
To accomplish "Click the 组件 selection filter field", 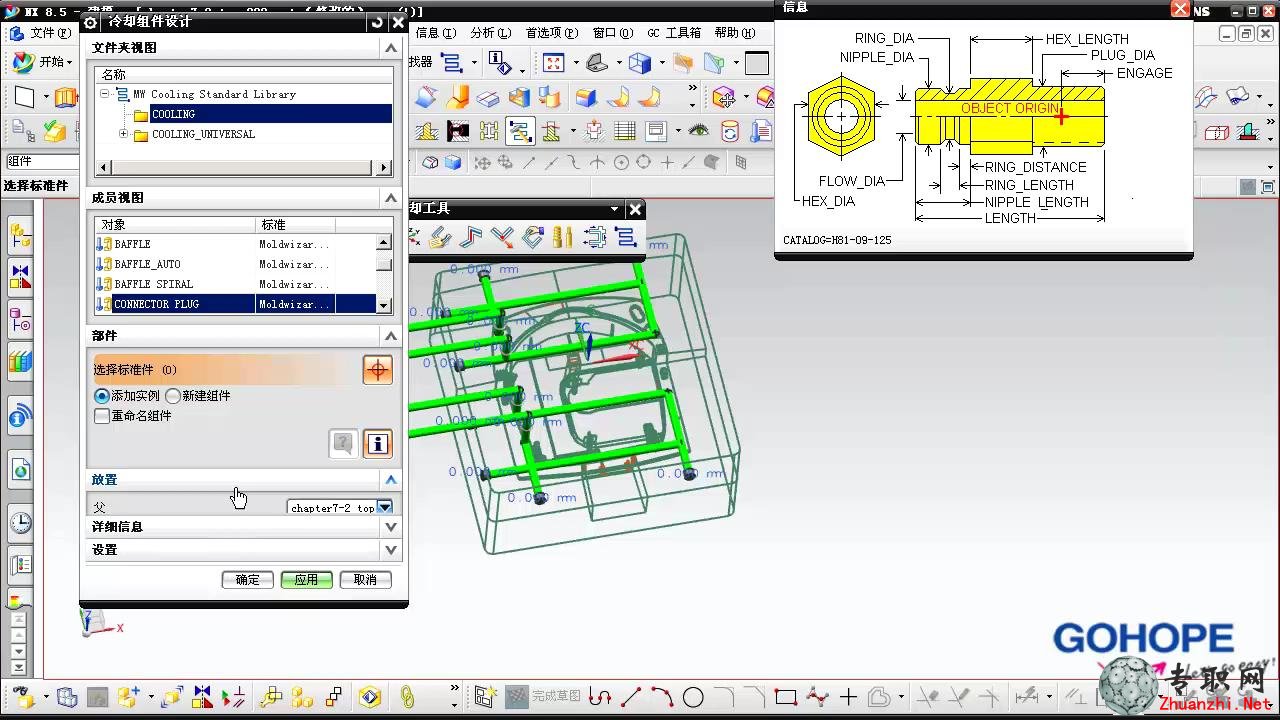I will coord(42,161).
